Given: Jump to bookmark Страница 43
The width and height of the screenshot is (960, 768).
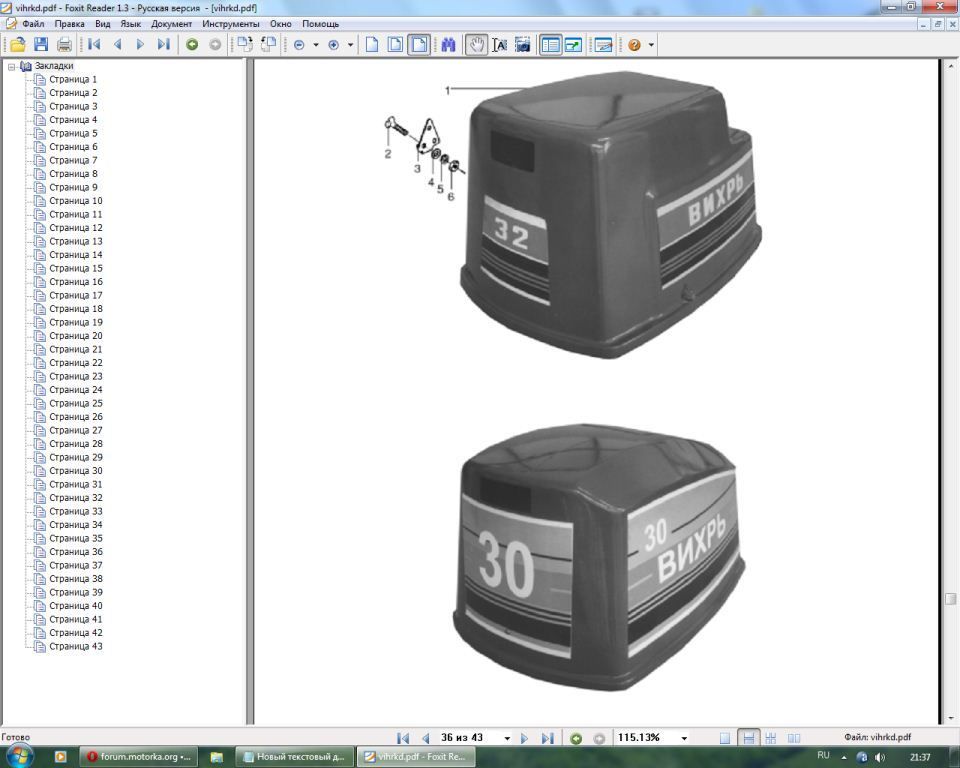Looking at the screenshot, I should [75, 646].
